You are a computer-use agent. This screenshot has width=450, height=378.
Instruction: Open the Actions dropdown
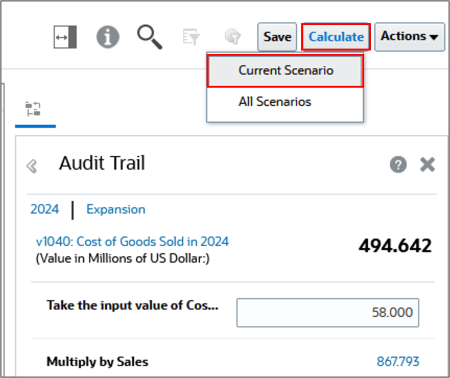pyautogui.click(x=410, y=37)
